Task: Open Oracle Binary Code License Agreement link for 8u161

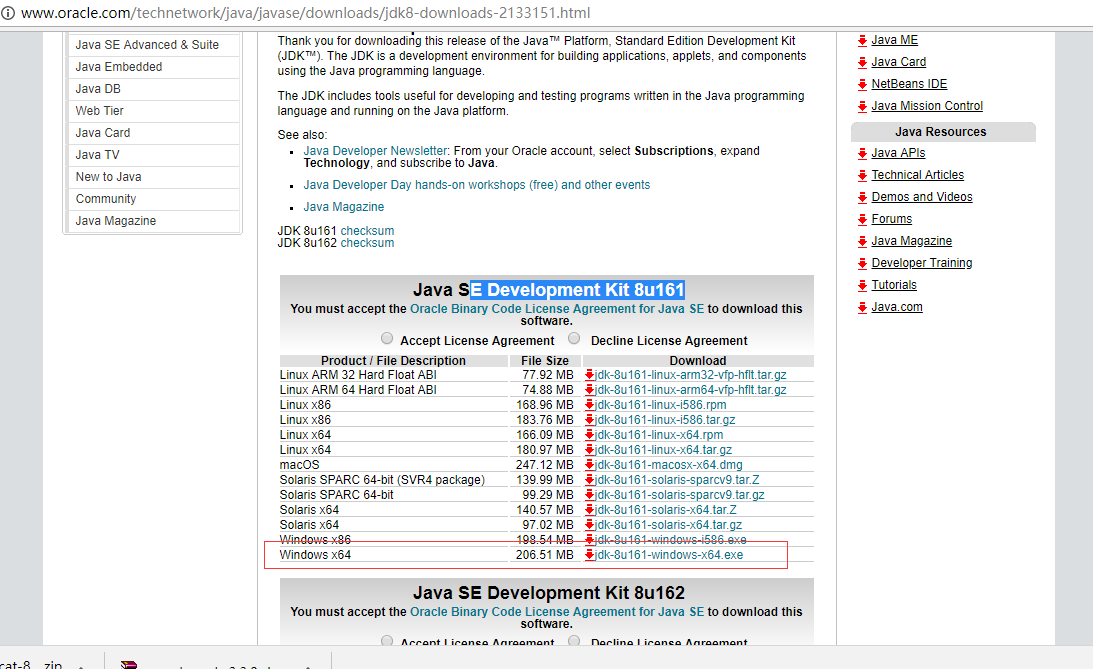Action: tap(557, 309)
